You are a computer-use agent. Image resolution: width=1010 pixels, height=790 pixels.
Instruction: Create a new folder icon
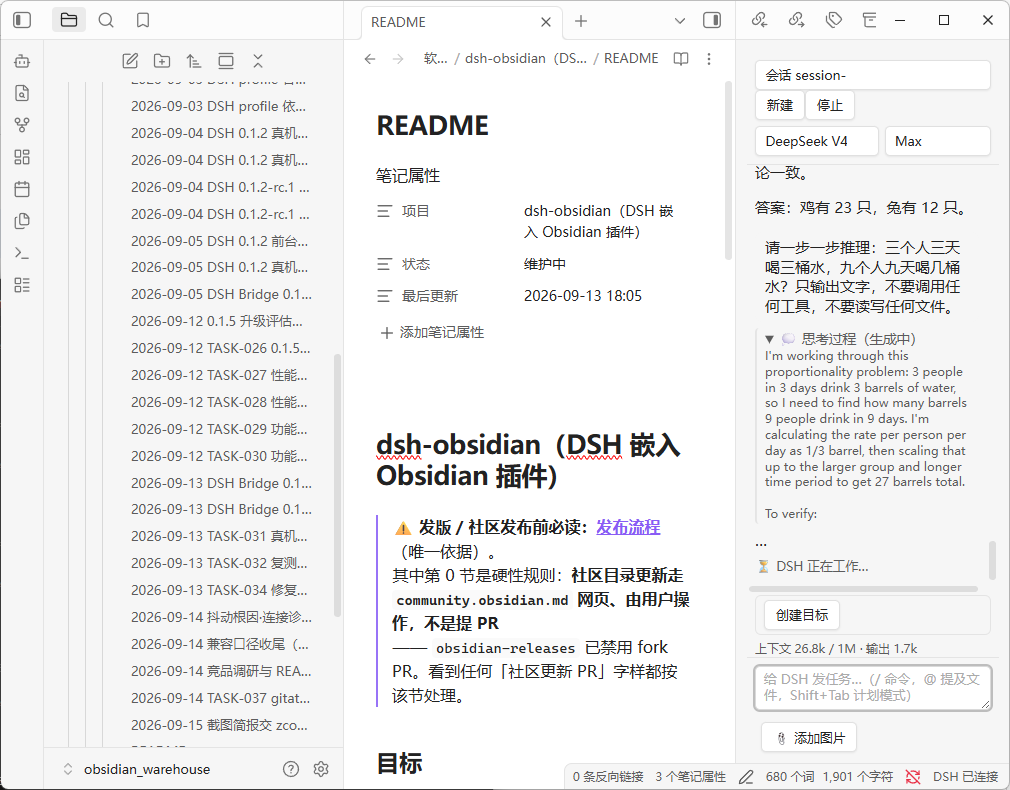point(162,61)
